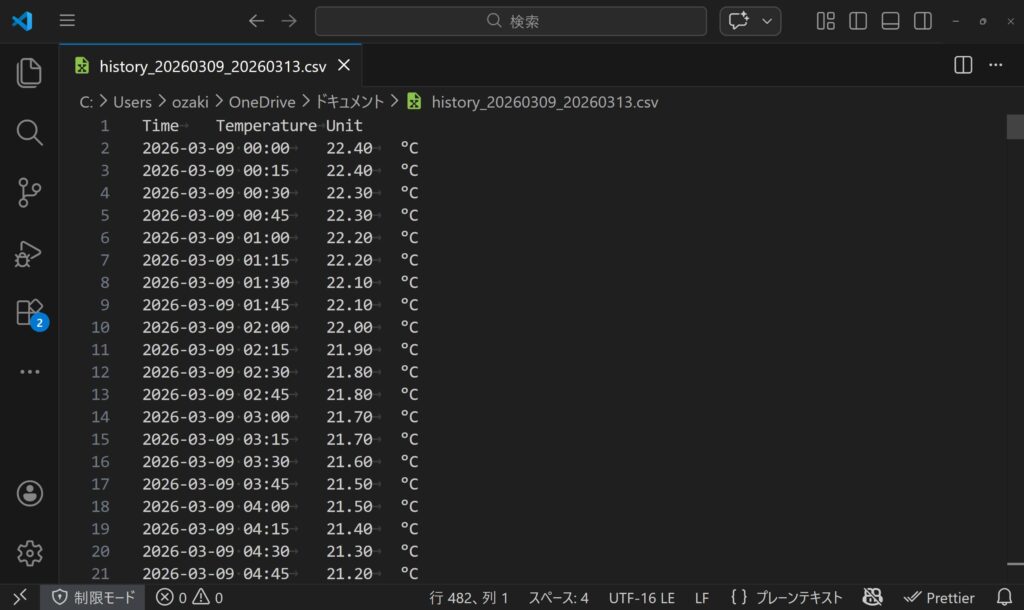Open the Search view in activity bar
Screen dimensions: 1024x610
click(29, 132)
